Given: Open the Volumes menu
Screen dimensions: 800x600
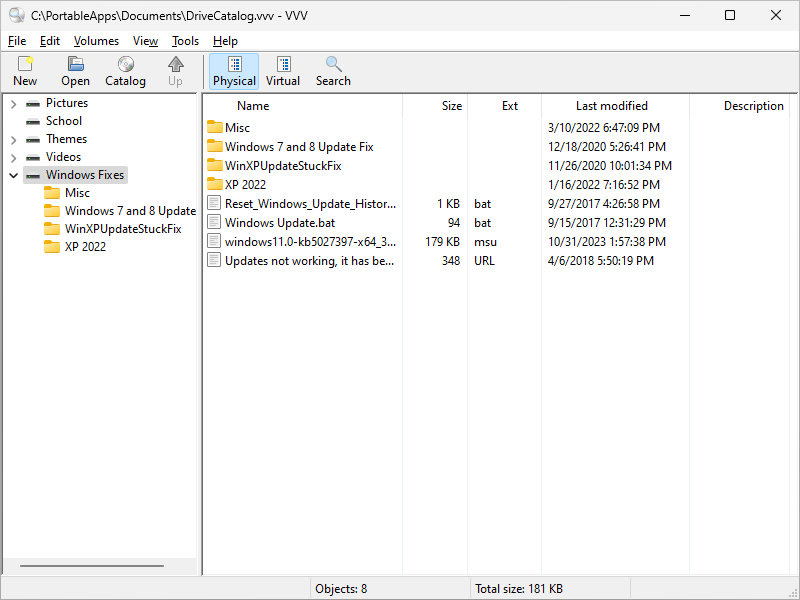Looking at the screenshot, I should [96, 41].
